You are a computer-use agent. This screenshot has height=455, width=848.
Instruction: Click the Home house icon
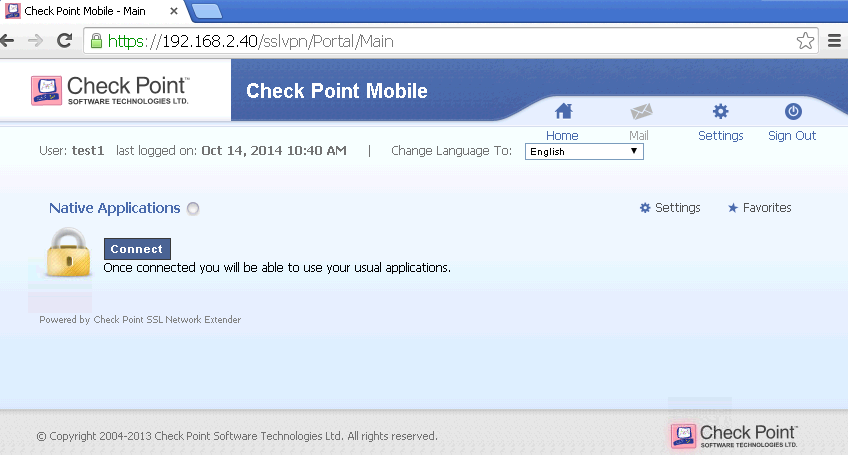pyautogui.click(x=563, y=111)
